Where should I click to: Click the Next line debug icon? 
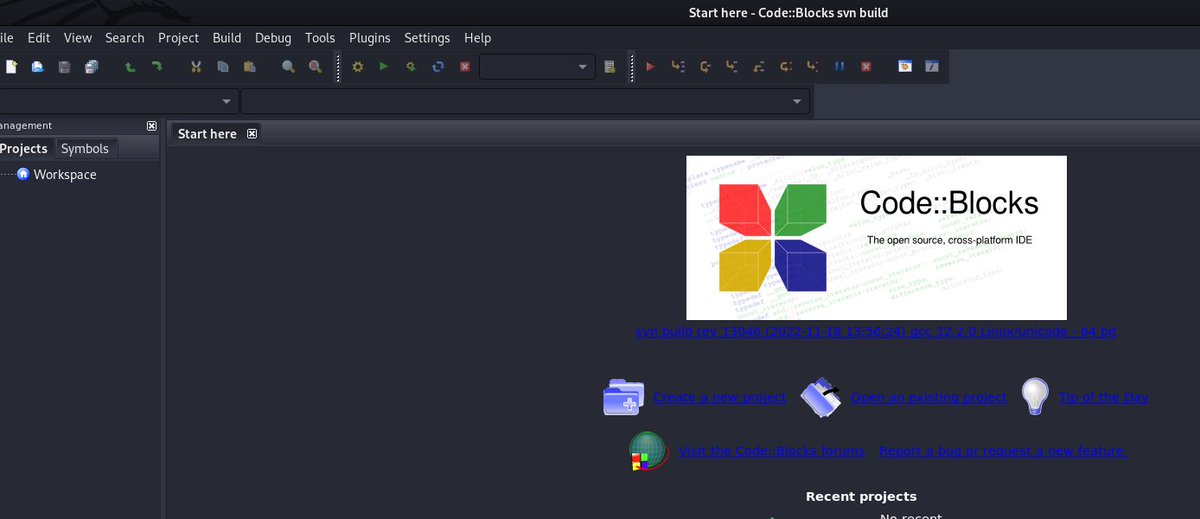click(x=705, y=67)
